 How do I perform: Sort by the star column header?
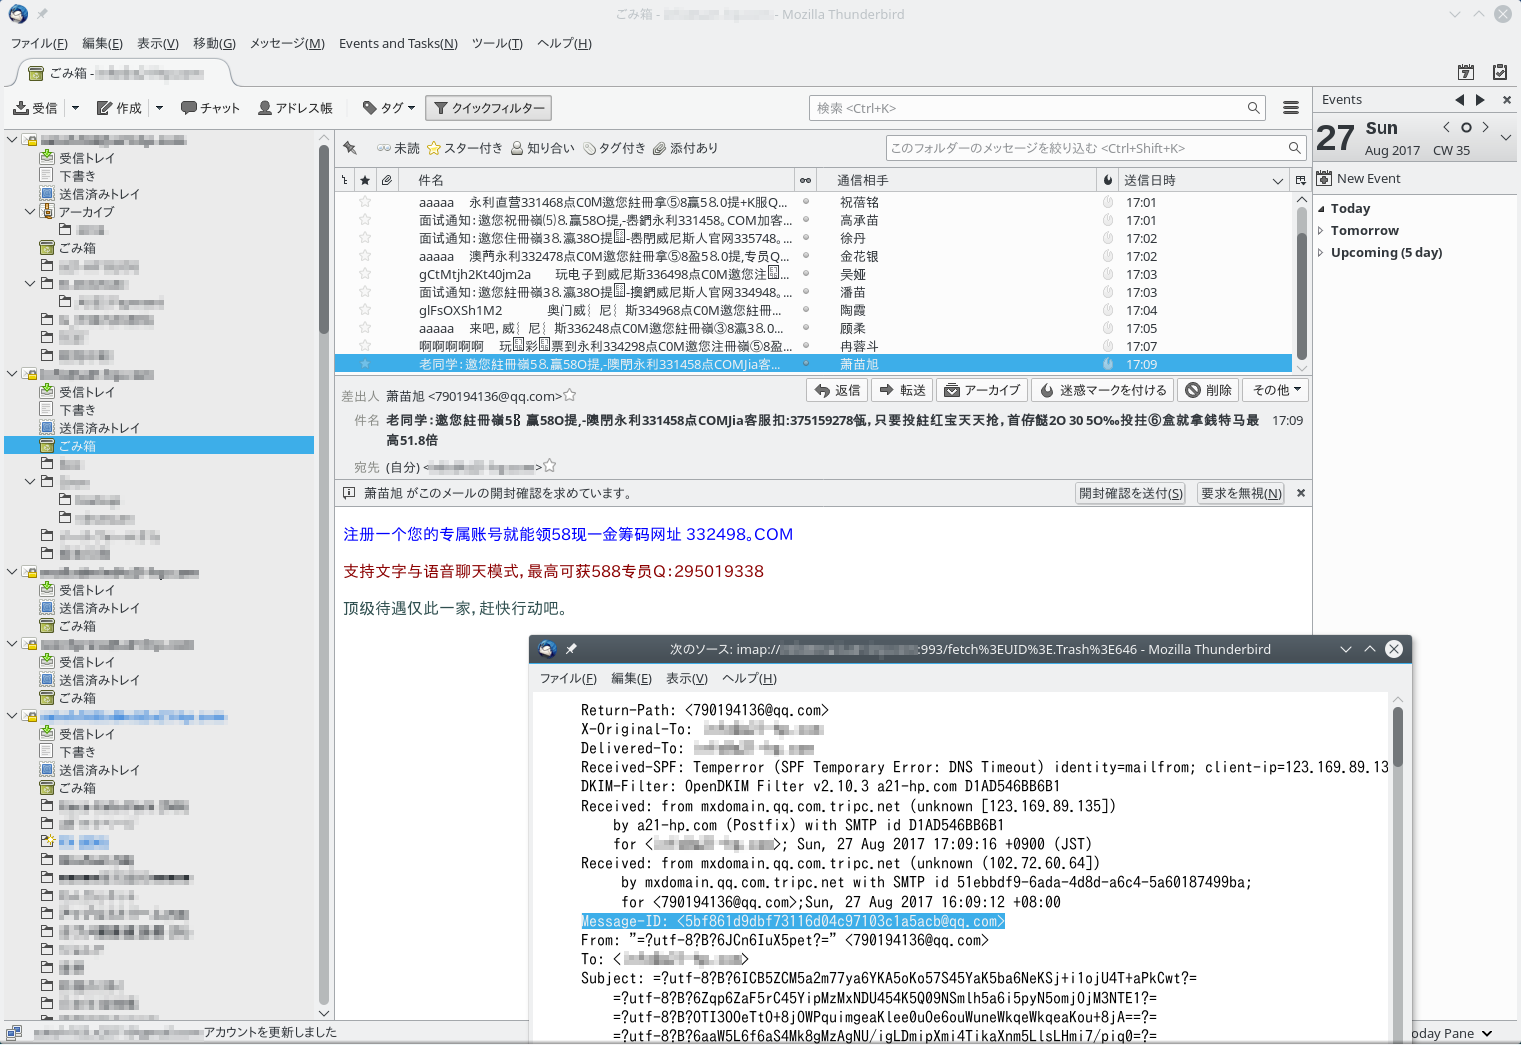[x=365, y=180]
